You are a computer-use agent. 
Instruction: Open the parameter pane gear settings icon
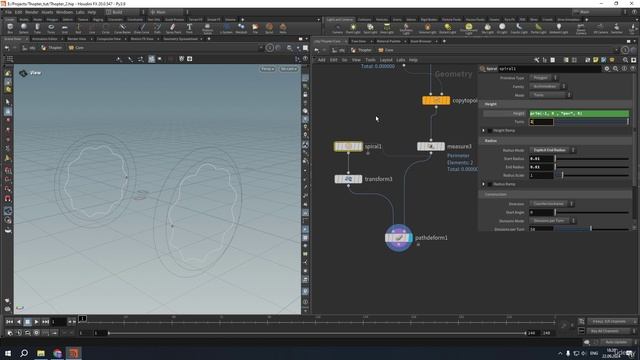(607, 69)
